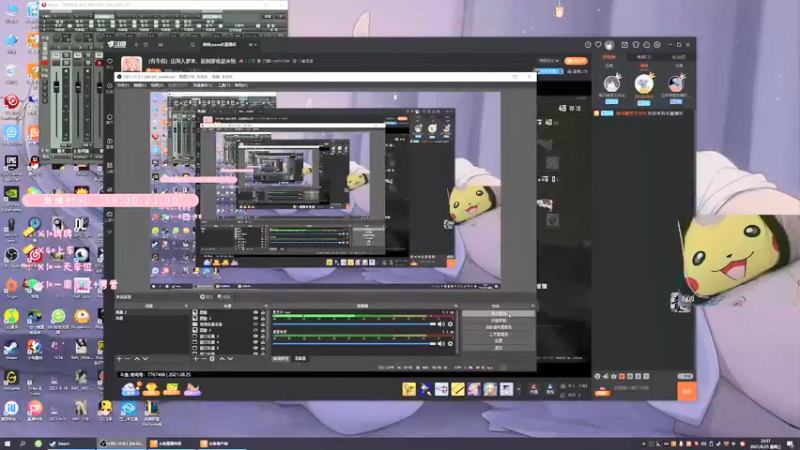Open OBS Audio Mixer dock header arrow
The image size is (800, 450).
pyautogui.click(x=456, y=306)
